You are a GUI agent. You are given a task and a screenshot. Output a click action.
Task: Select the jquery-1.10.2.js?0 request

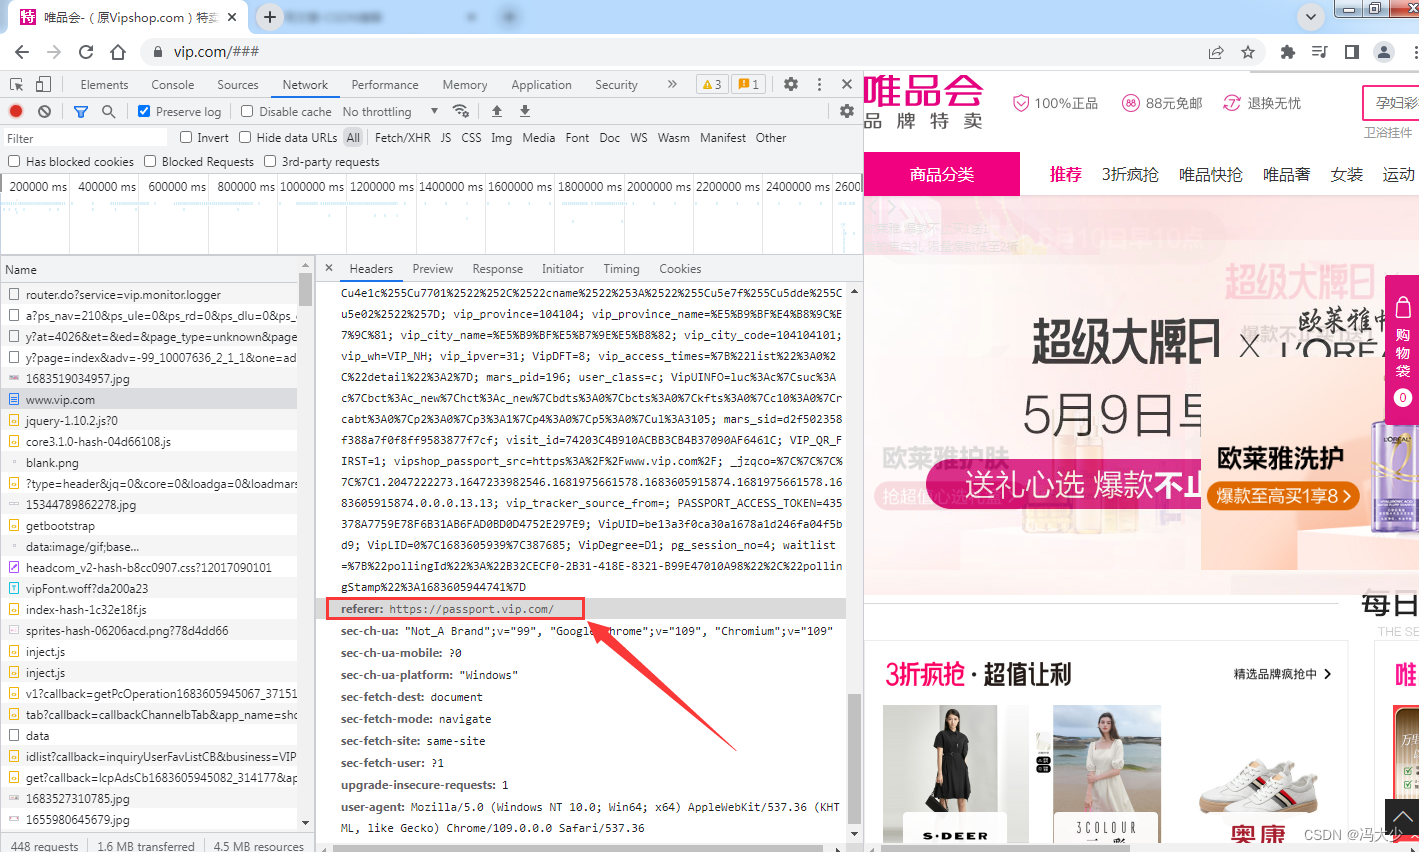149,420
